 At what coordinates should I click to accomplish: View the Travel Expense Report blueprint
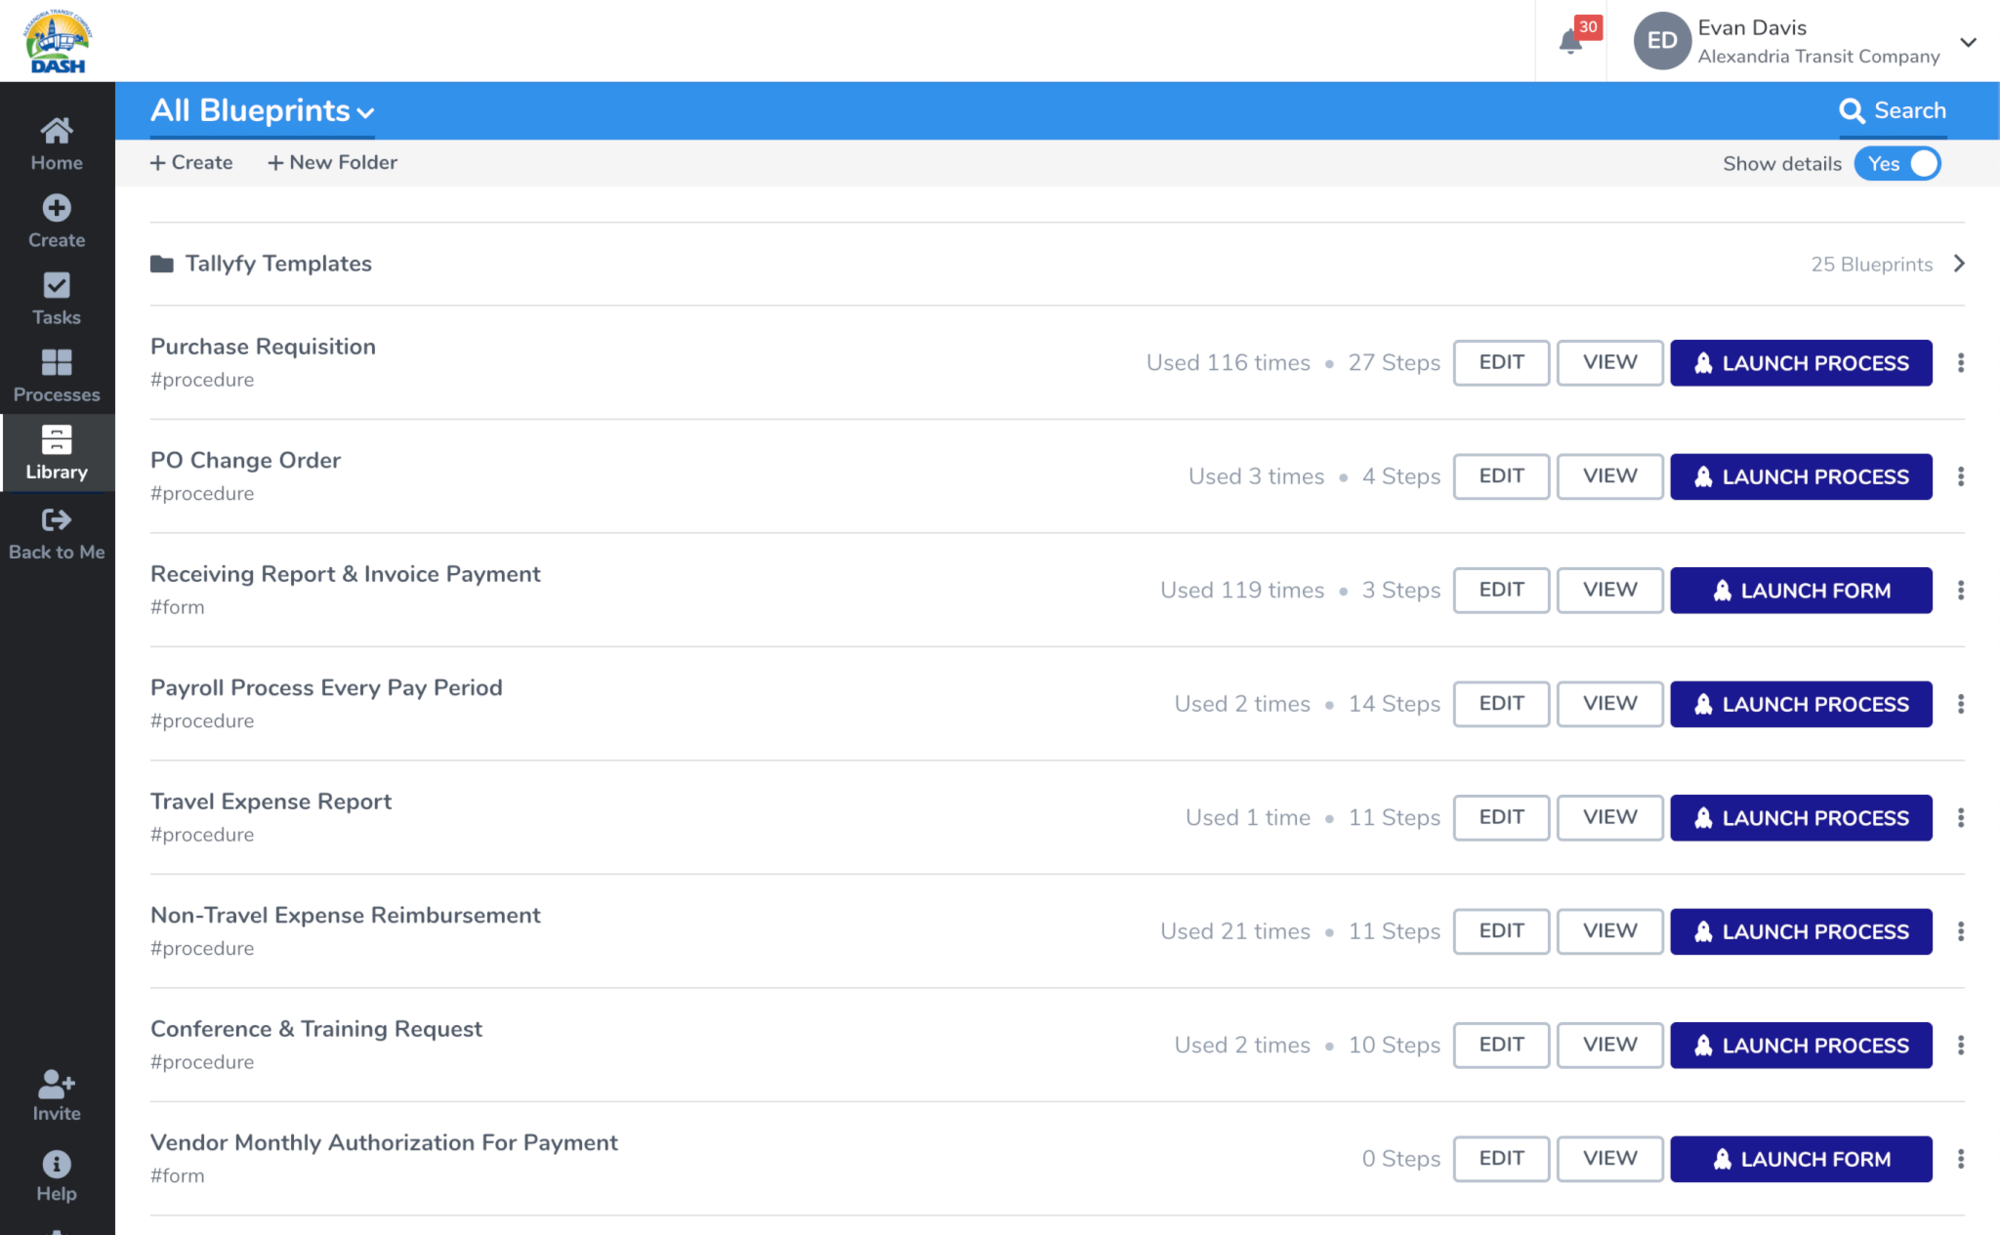click(1610, 818)
